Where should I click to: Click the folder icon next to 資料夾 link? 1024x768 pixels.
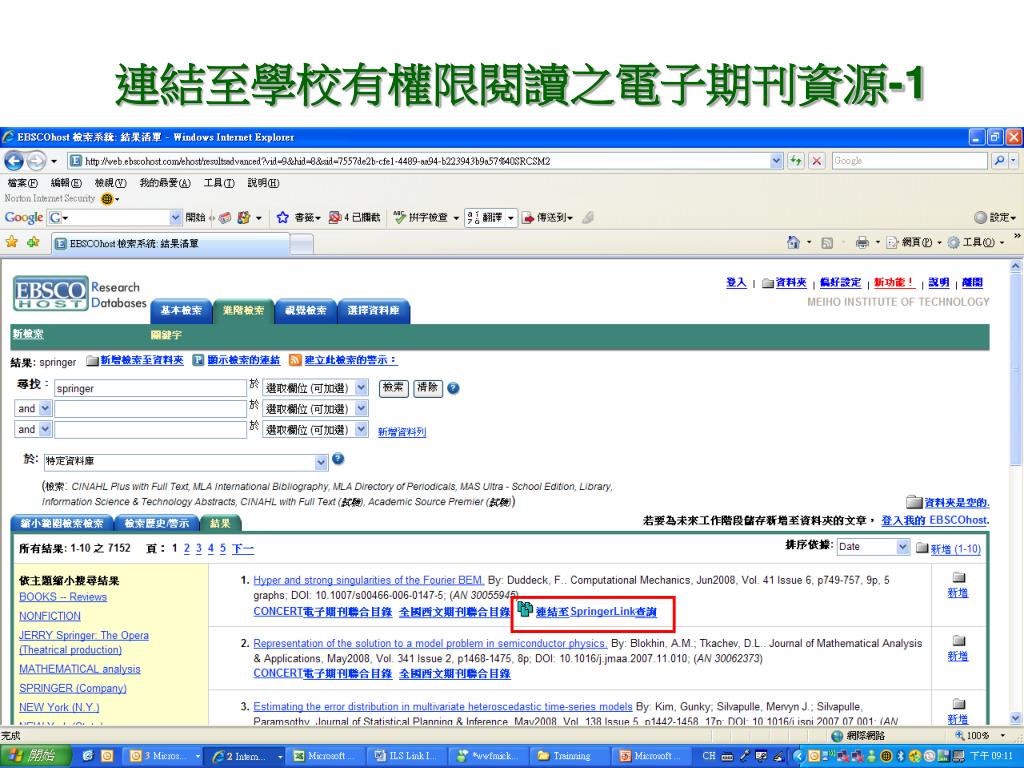click(x=768, y=283)
